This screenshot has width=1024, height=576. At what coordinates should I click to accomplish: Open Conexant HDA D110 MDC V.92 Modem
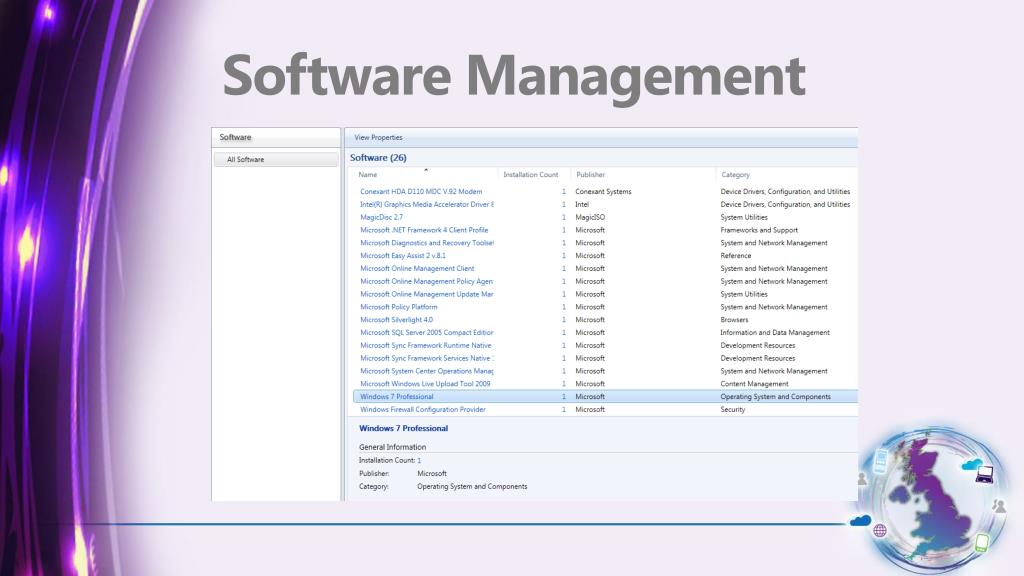point(421,192)
